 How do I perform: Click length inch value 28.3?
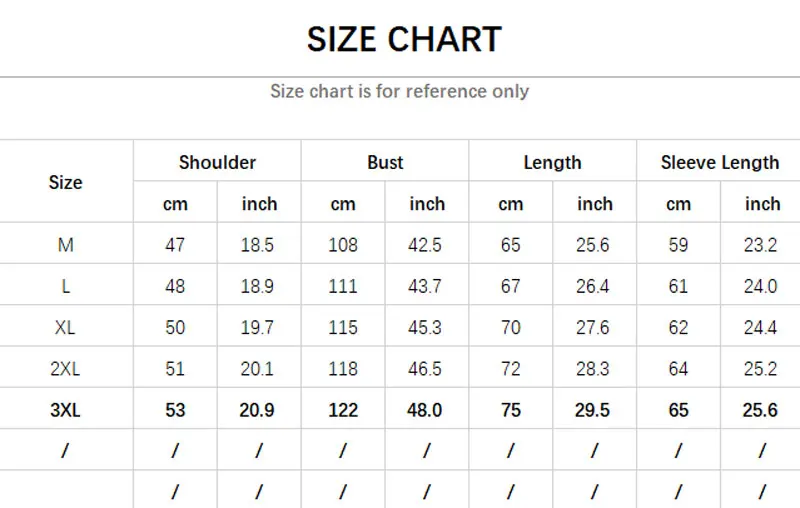593,369
